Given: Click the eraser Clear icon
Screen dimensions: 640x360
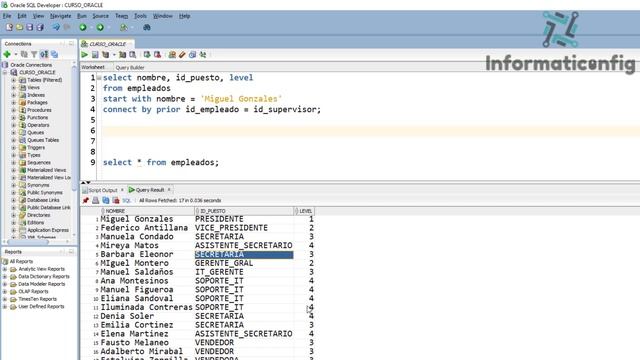Looking at the screenshot, I should [x=182, y=55].
